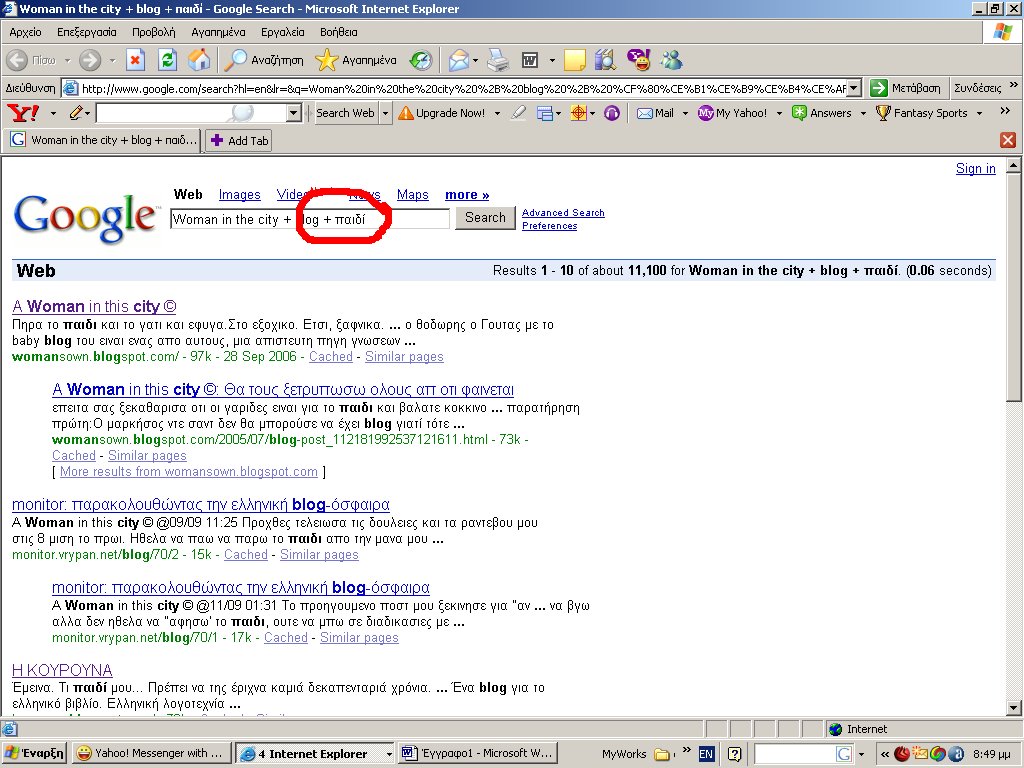The width and height of the screenshot is (1024, 768).
Task: Expand the Search Web dropdown arrow
Action: pyautogui.click(x=385, y=114)
